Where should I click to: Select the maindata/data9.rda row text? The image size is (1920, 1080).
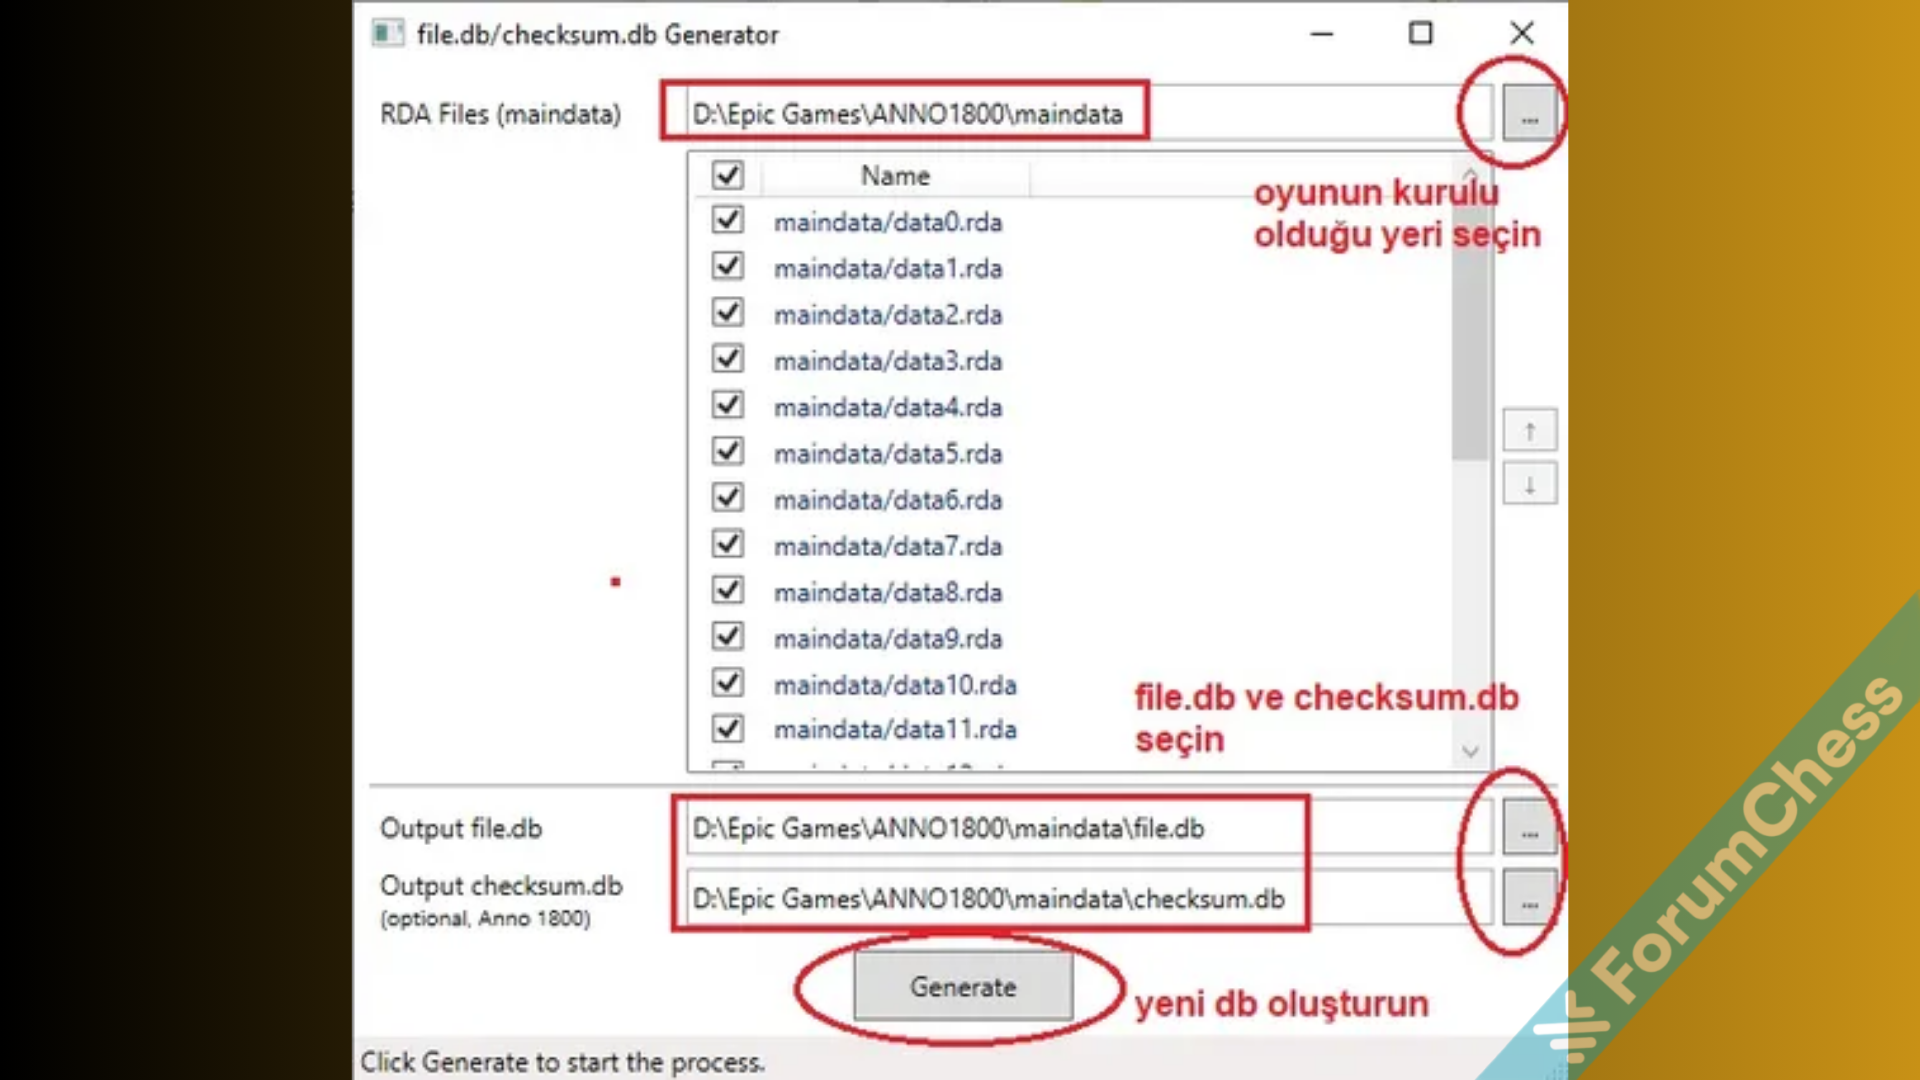[888, 638]
